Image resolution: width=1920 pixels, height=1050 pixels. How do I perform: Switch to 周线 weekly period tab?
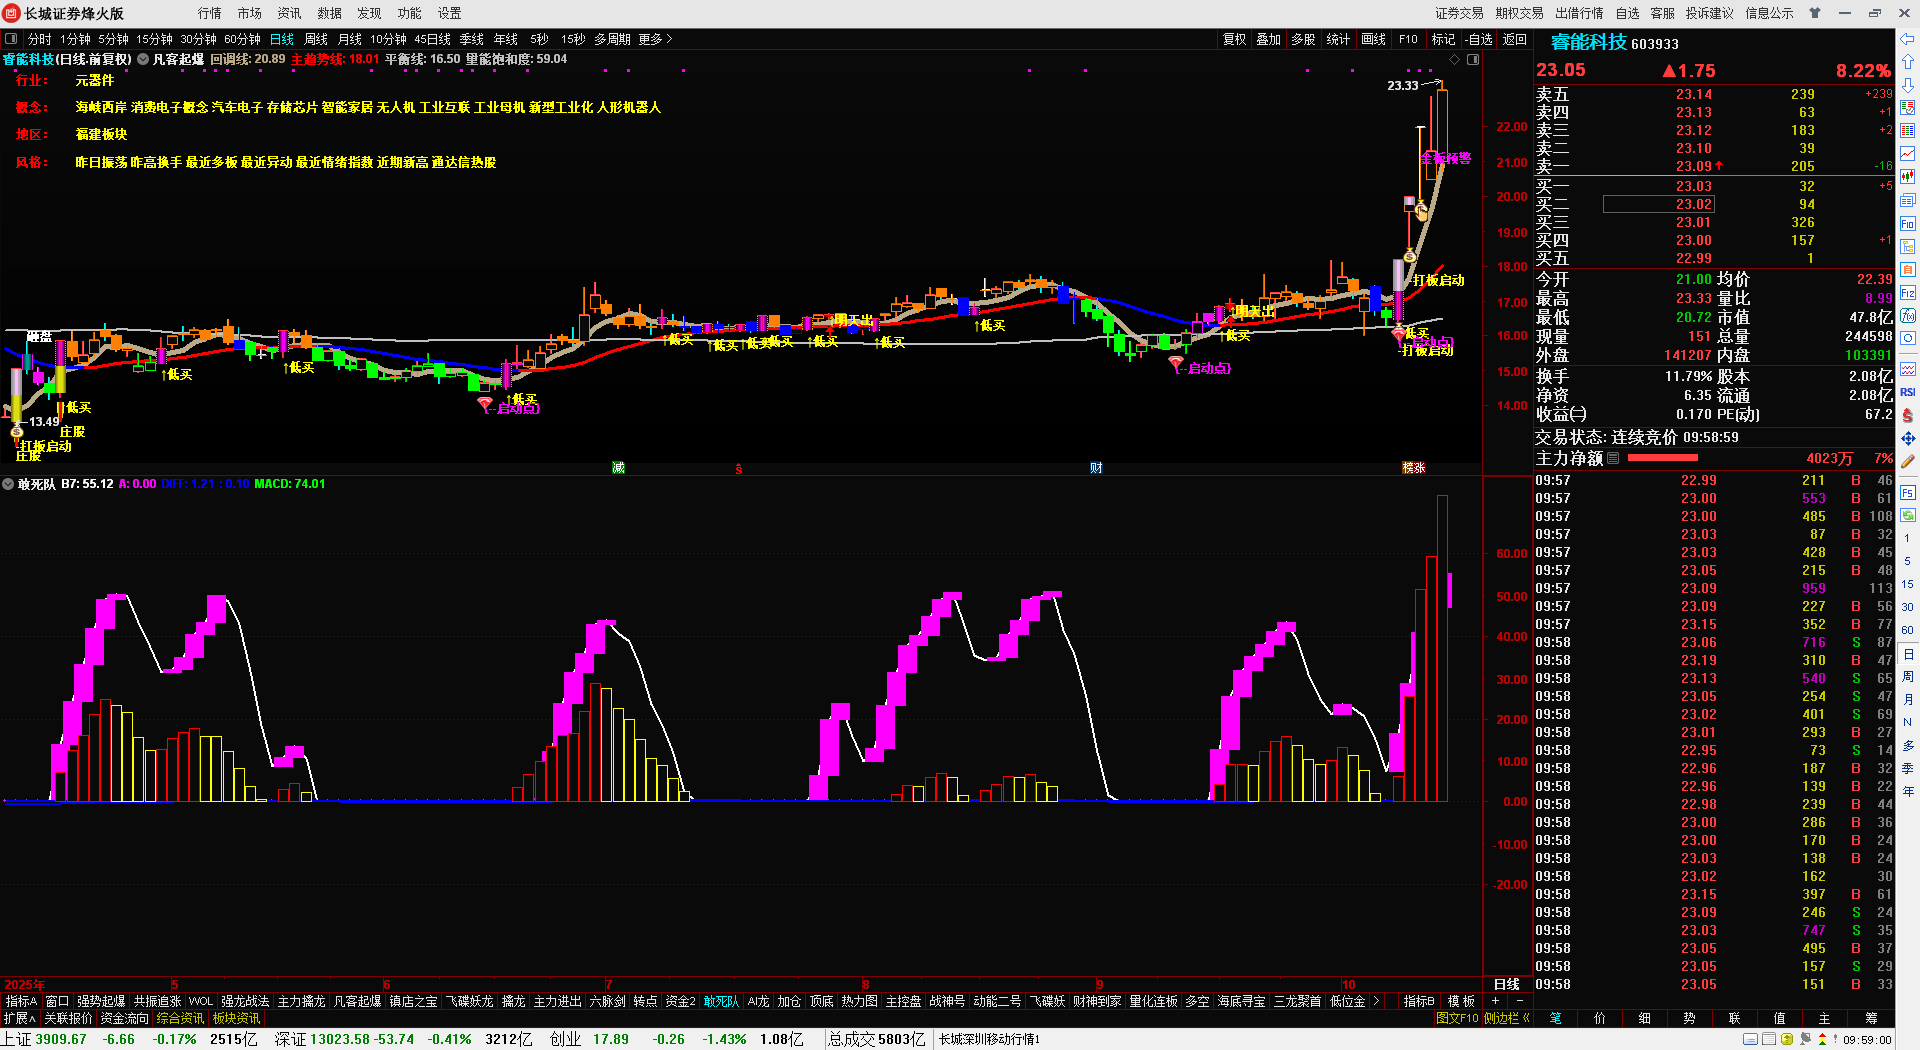pos(316,39)
